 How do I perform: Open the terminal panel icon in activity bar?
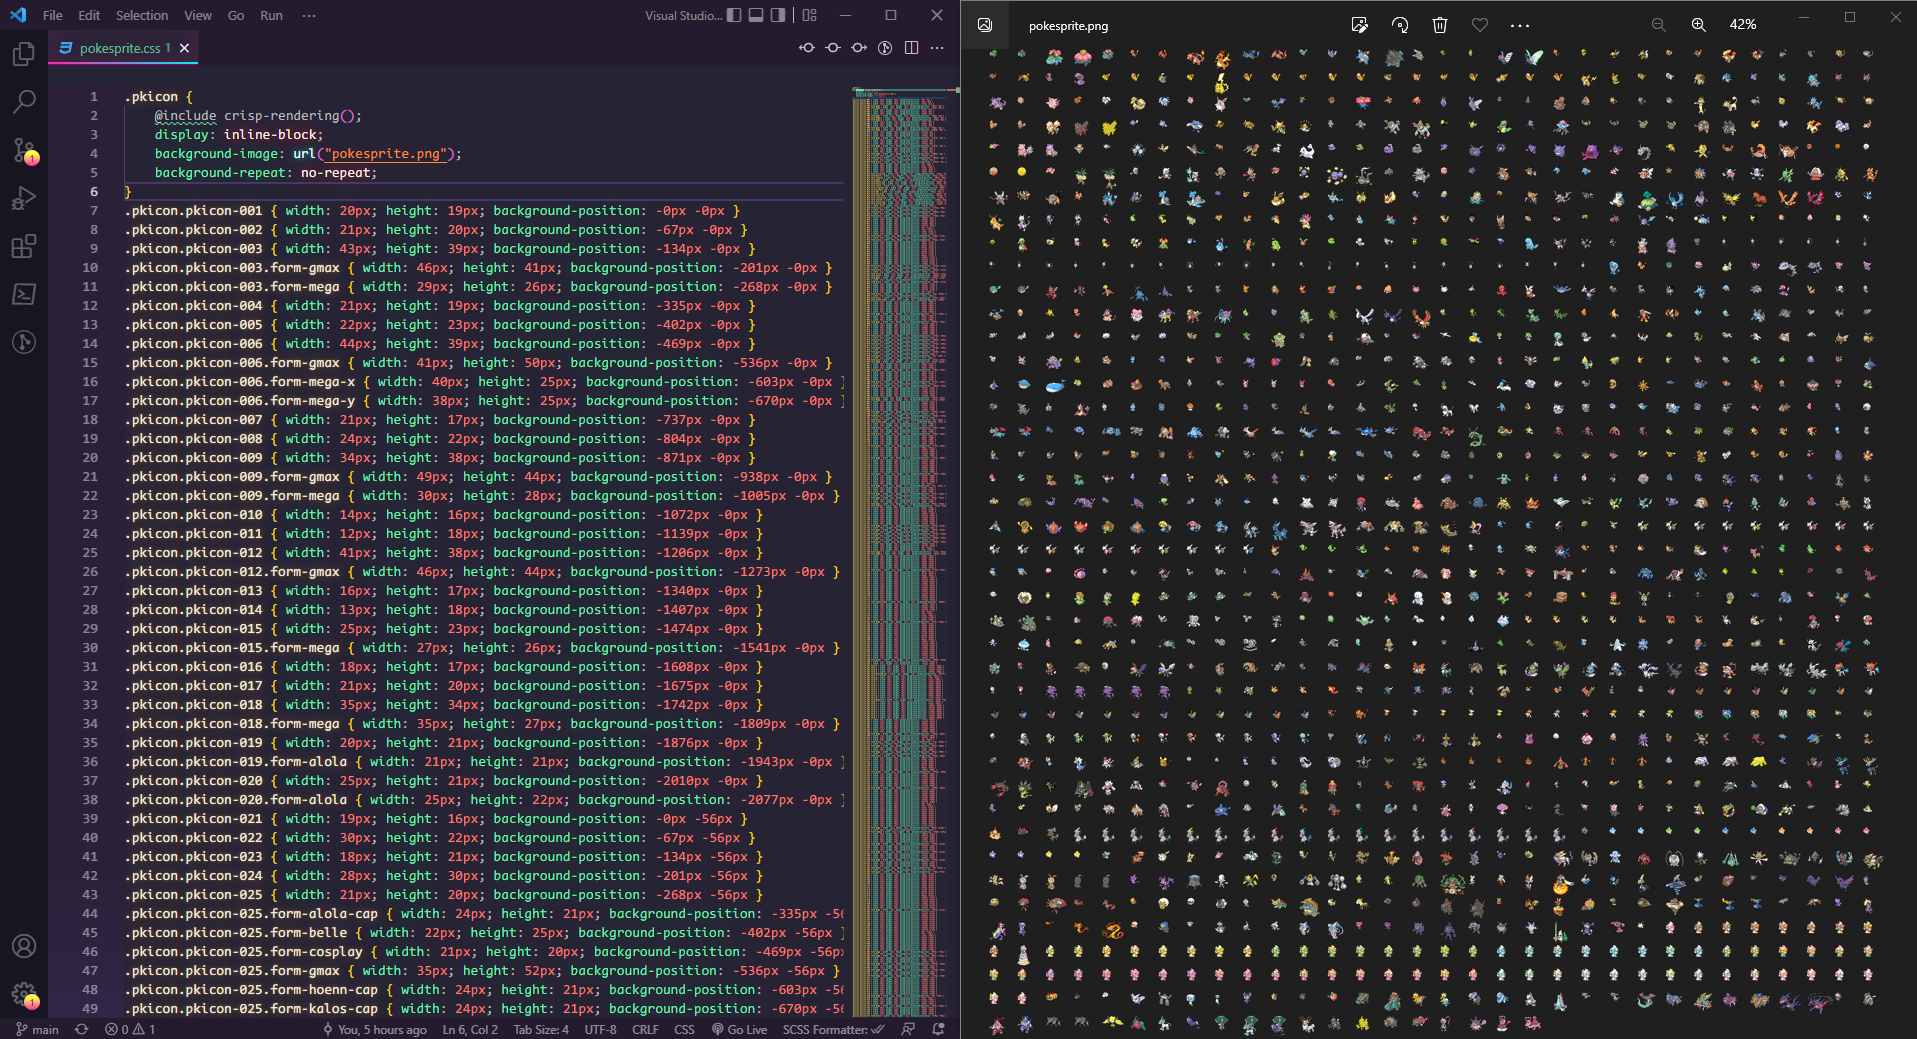[24, 294]
